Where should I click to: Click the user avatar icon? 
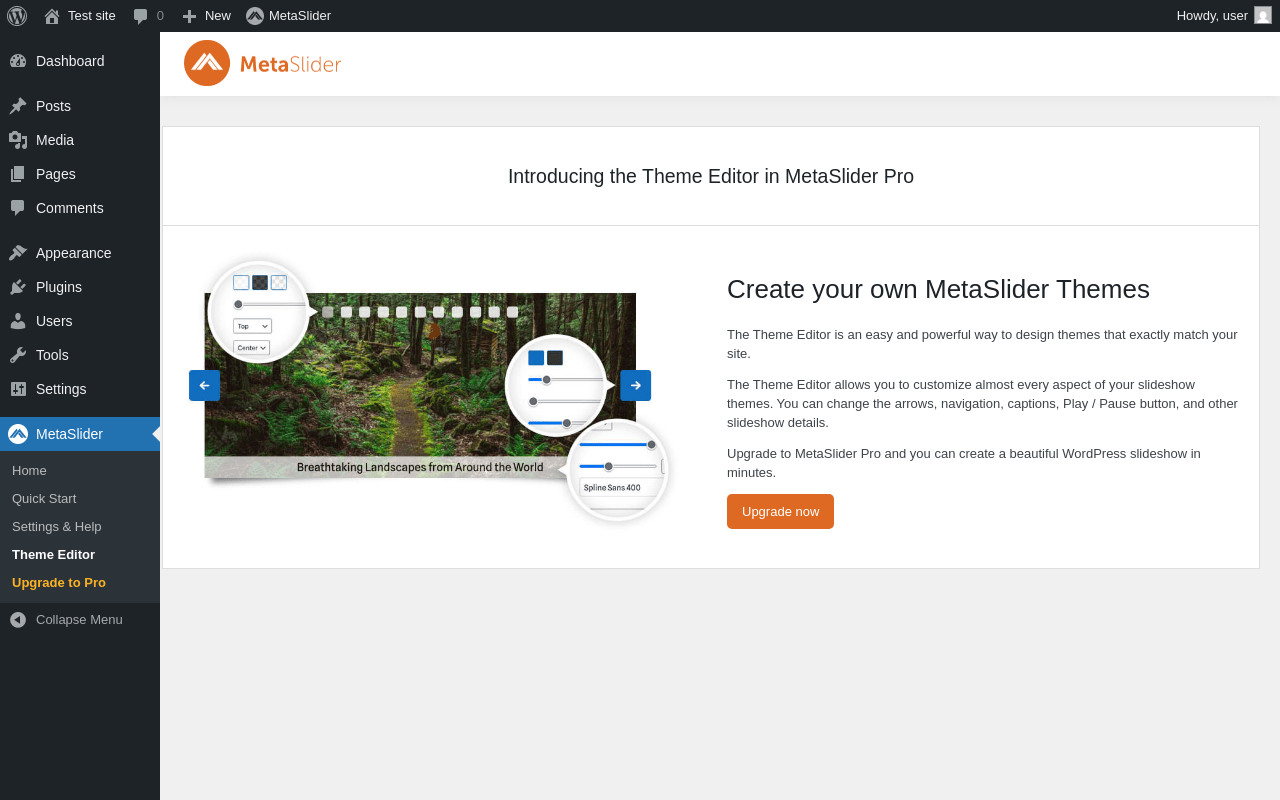click(x=1263, y=15)
